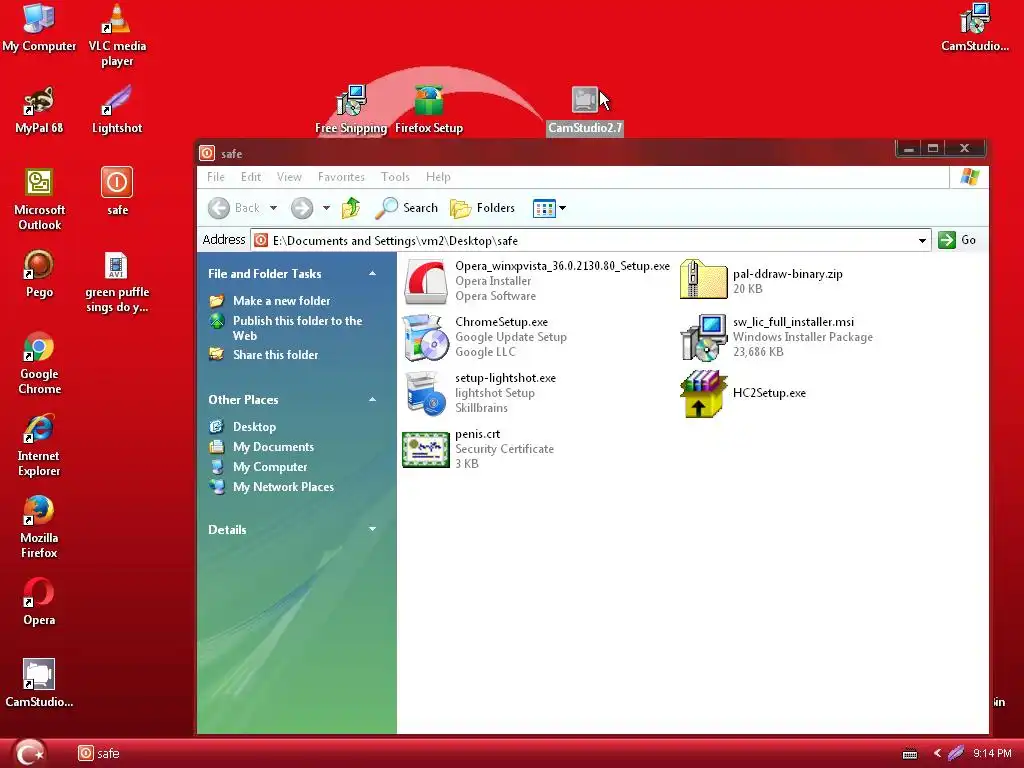Go to My Computer in Other Places
The width and height of the screenshot is (1024, 768).
(x=270, y=467)
